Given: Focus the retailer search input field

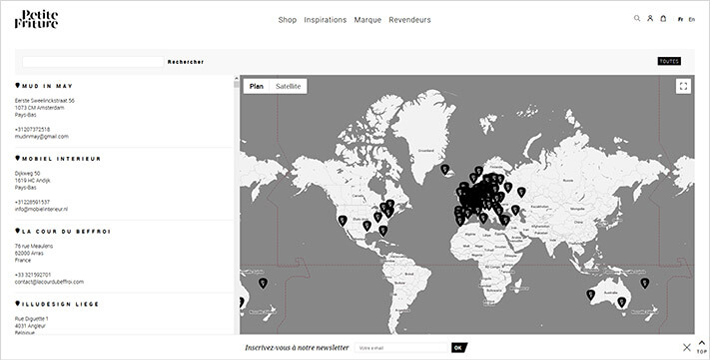Looking at the screenshot, I should pyautogui.click(x=93, y=62).
